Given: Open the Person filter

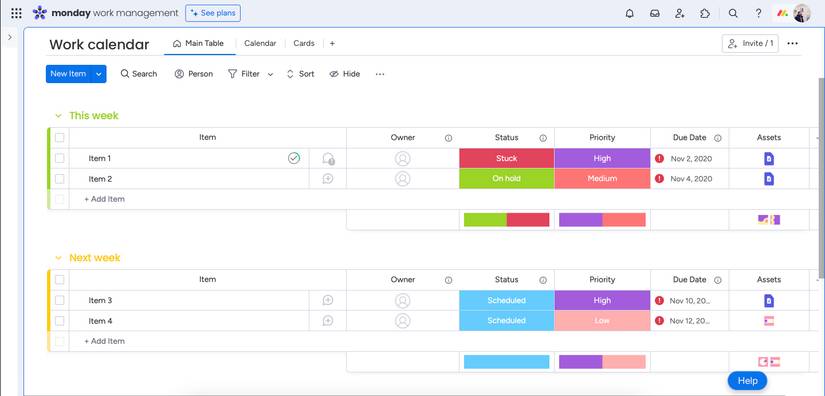Looking at the screenshot, I should click(194, 74).
